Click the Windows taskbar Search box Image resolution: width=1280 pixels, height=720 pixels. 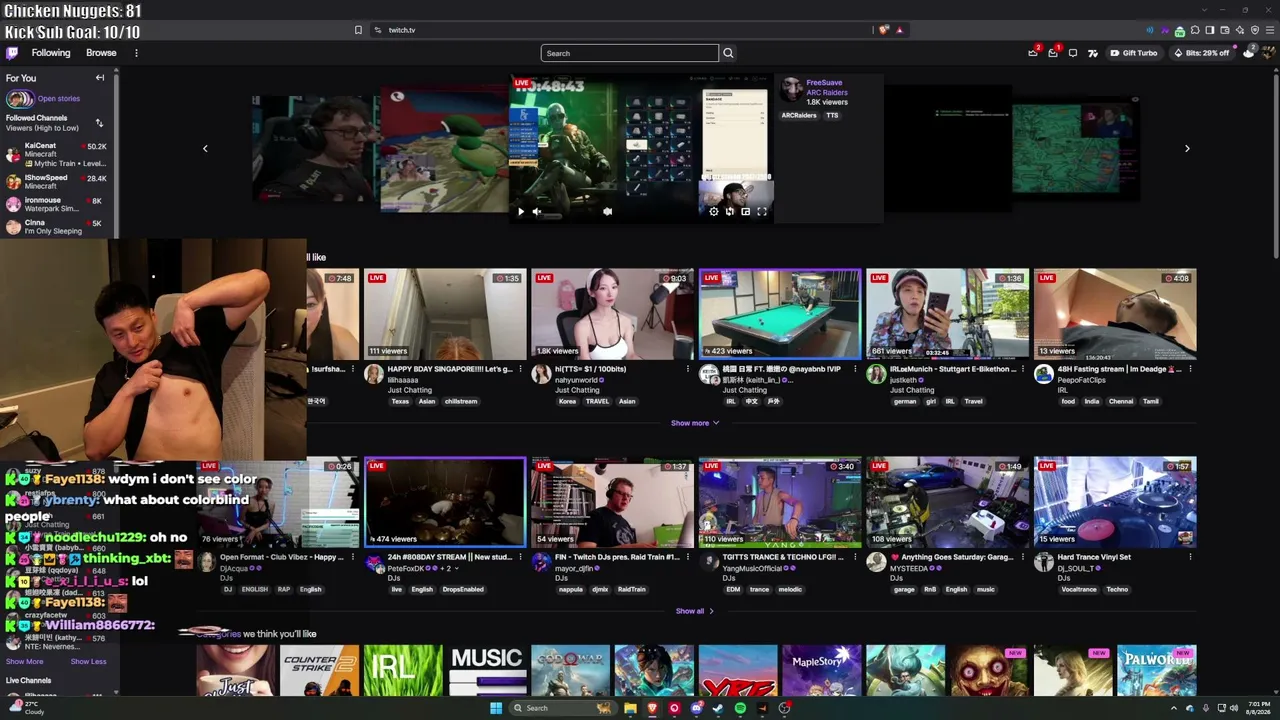click(x=563, y=708)
